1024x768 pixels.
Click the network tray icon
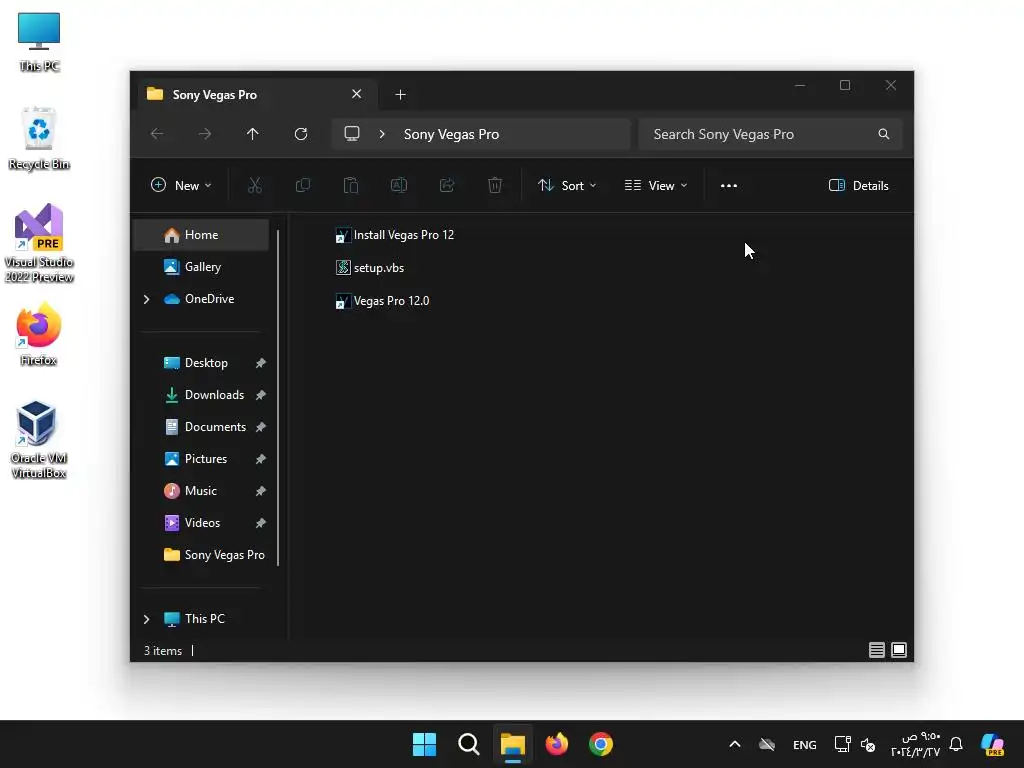pos(842,744)
